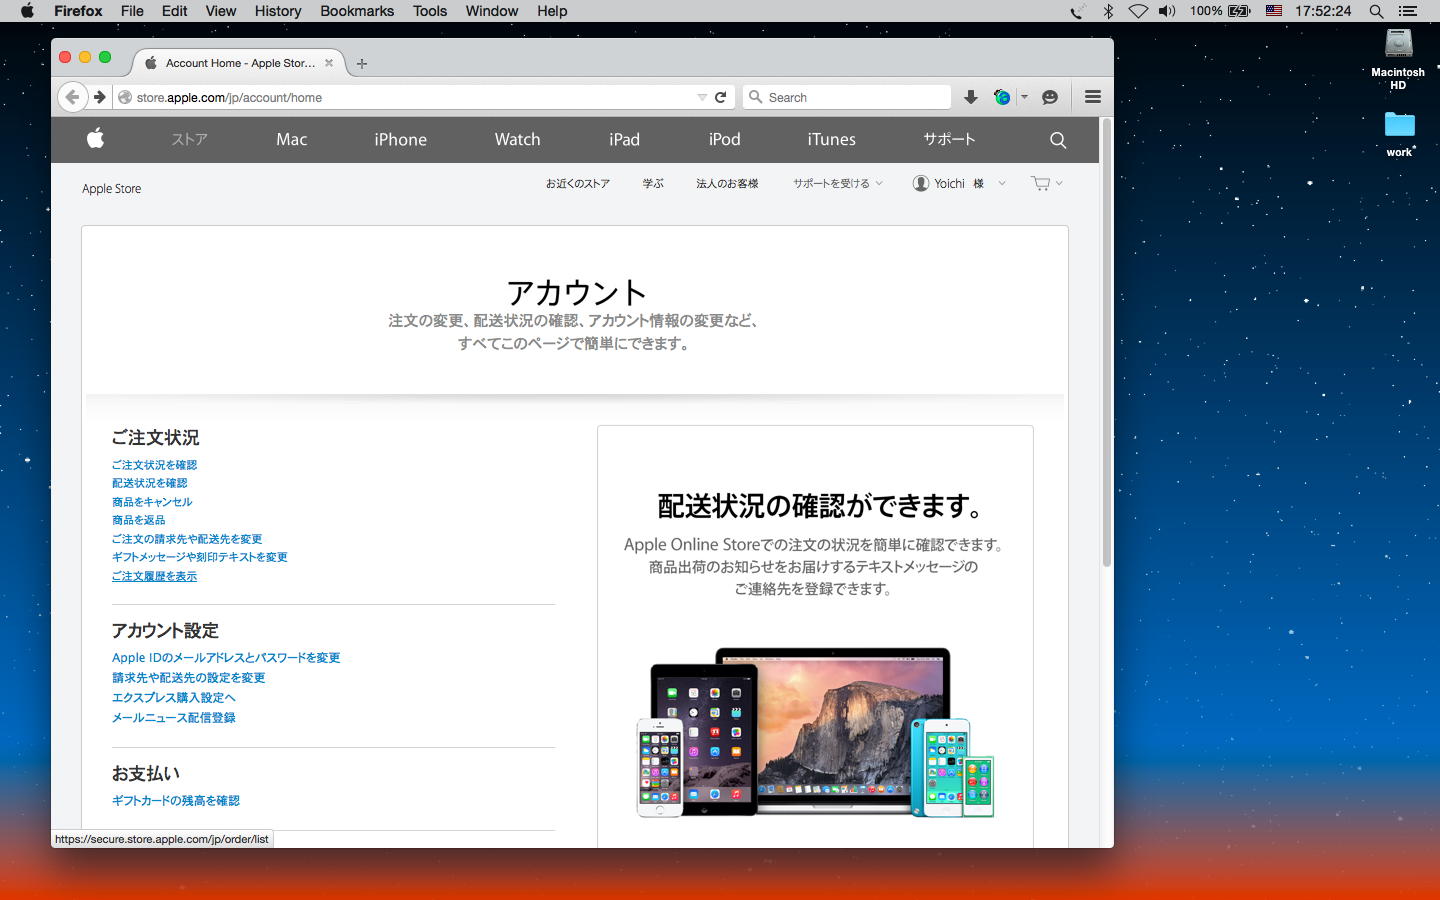Click the Bluetooth icon in menu bar
The image size is (1440, 900).
click(x=1108, y=11)
